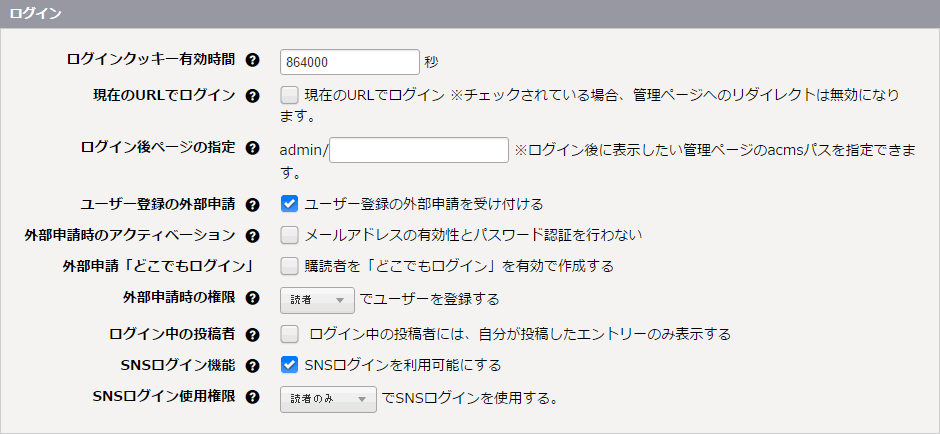Open help icon beside 外部申請時の権限
This screenshot has height=434, width=940.
click(x=253, y=298)
